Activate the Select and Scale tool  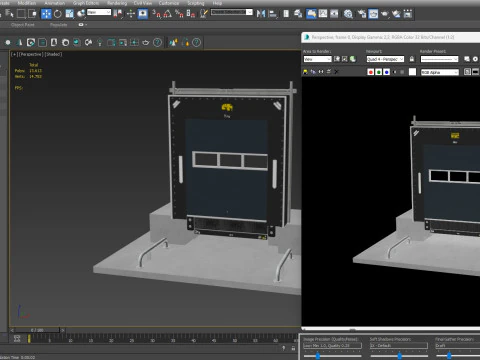(69, 14)
